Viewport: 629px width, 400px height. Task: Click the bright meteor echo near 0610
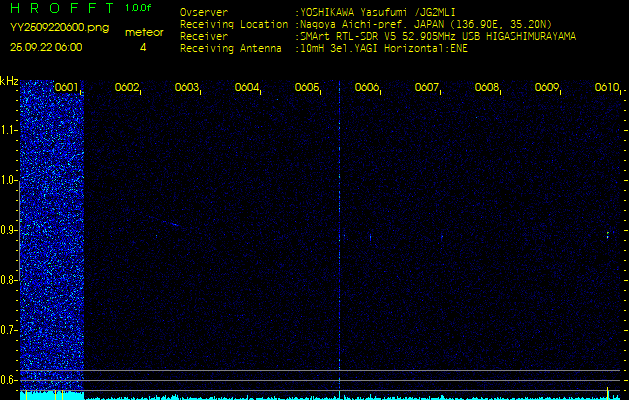pyautogui.click(x=608, y=235)
